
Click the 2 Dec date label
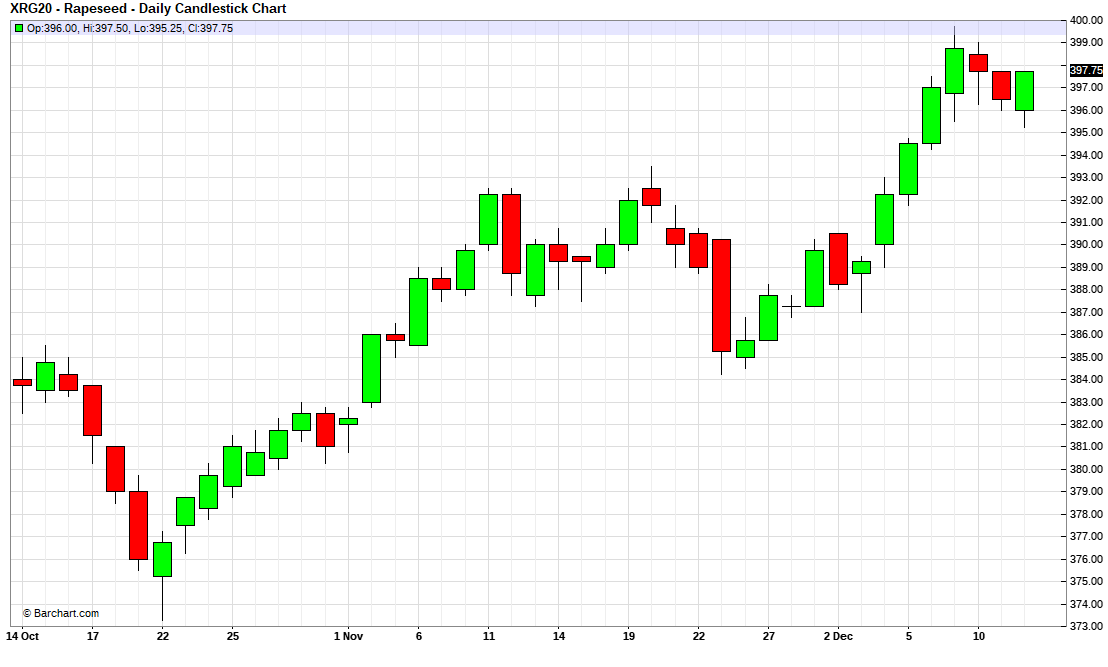[x=838, y=636]
